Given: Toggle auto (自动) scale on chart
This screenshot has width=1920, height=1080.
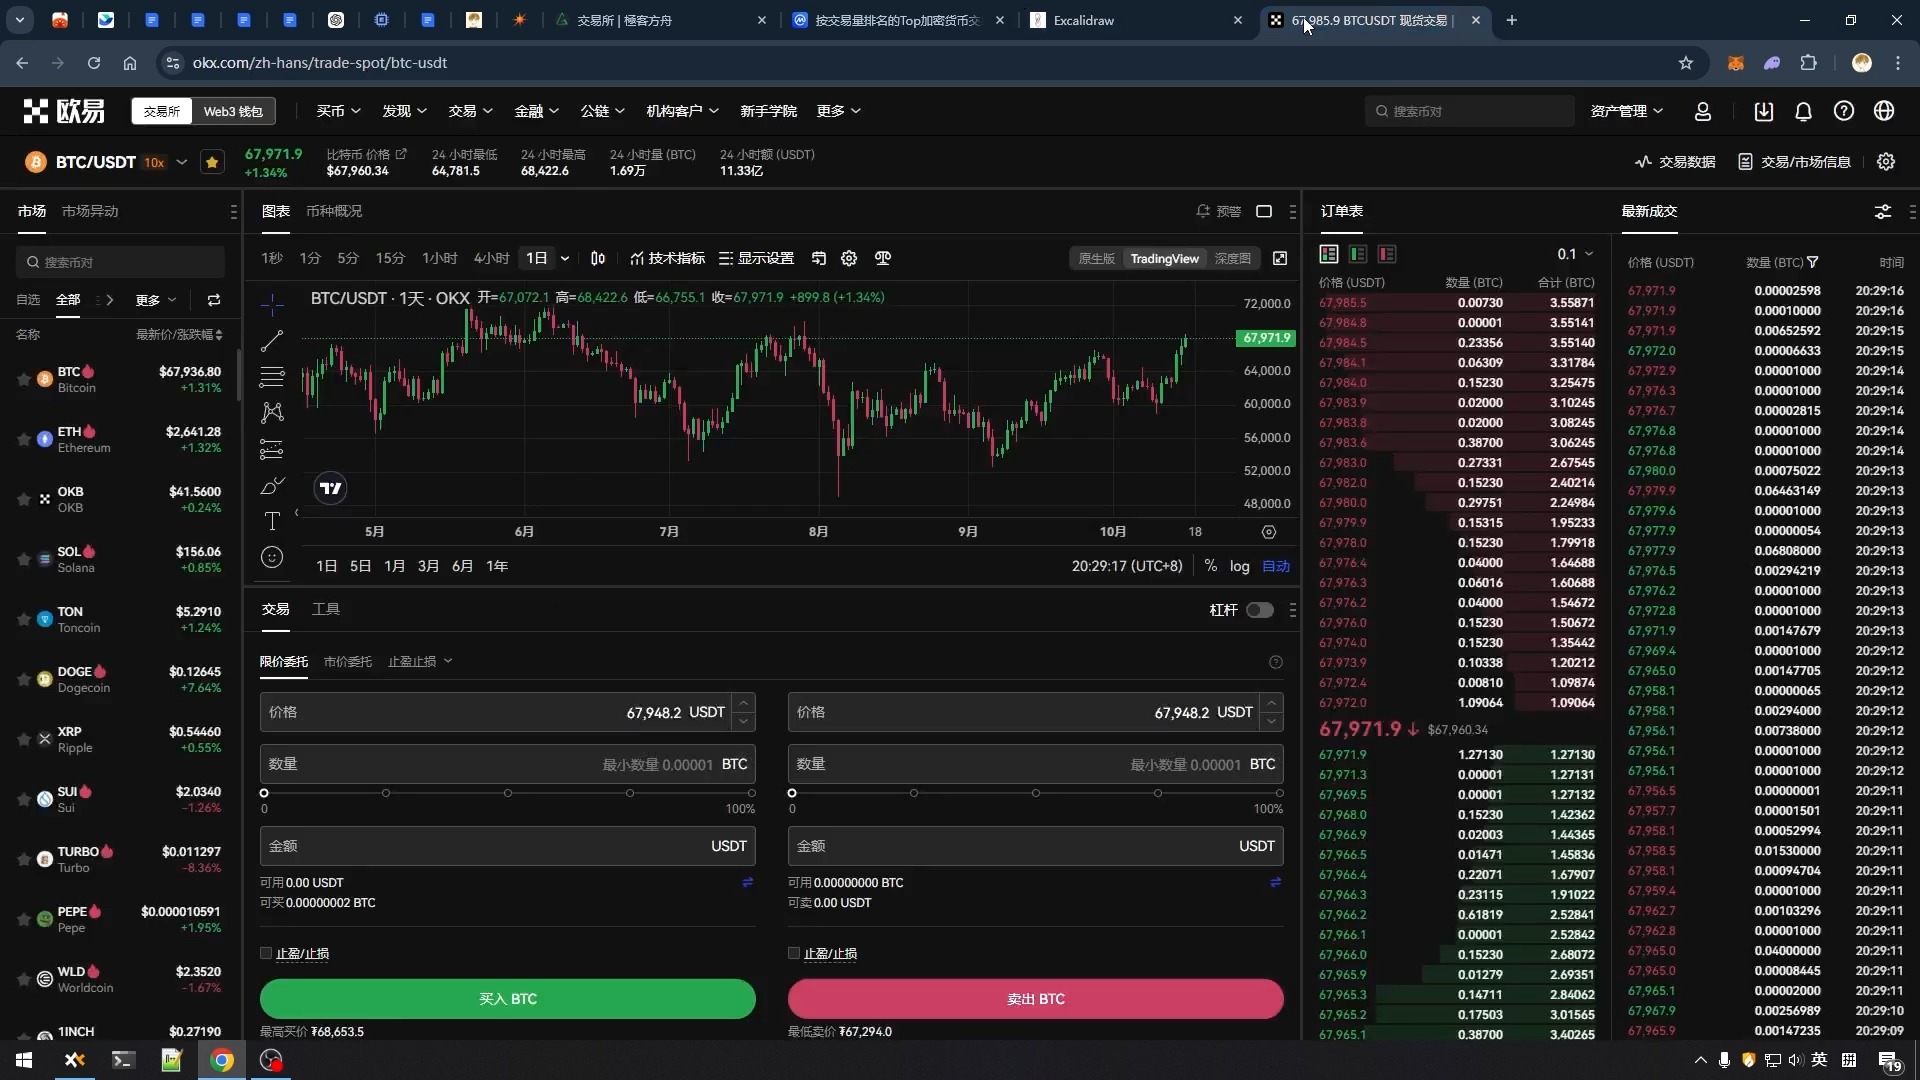Looking at the screenshot, I should tap(1276, 566).
